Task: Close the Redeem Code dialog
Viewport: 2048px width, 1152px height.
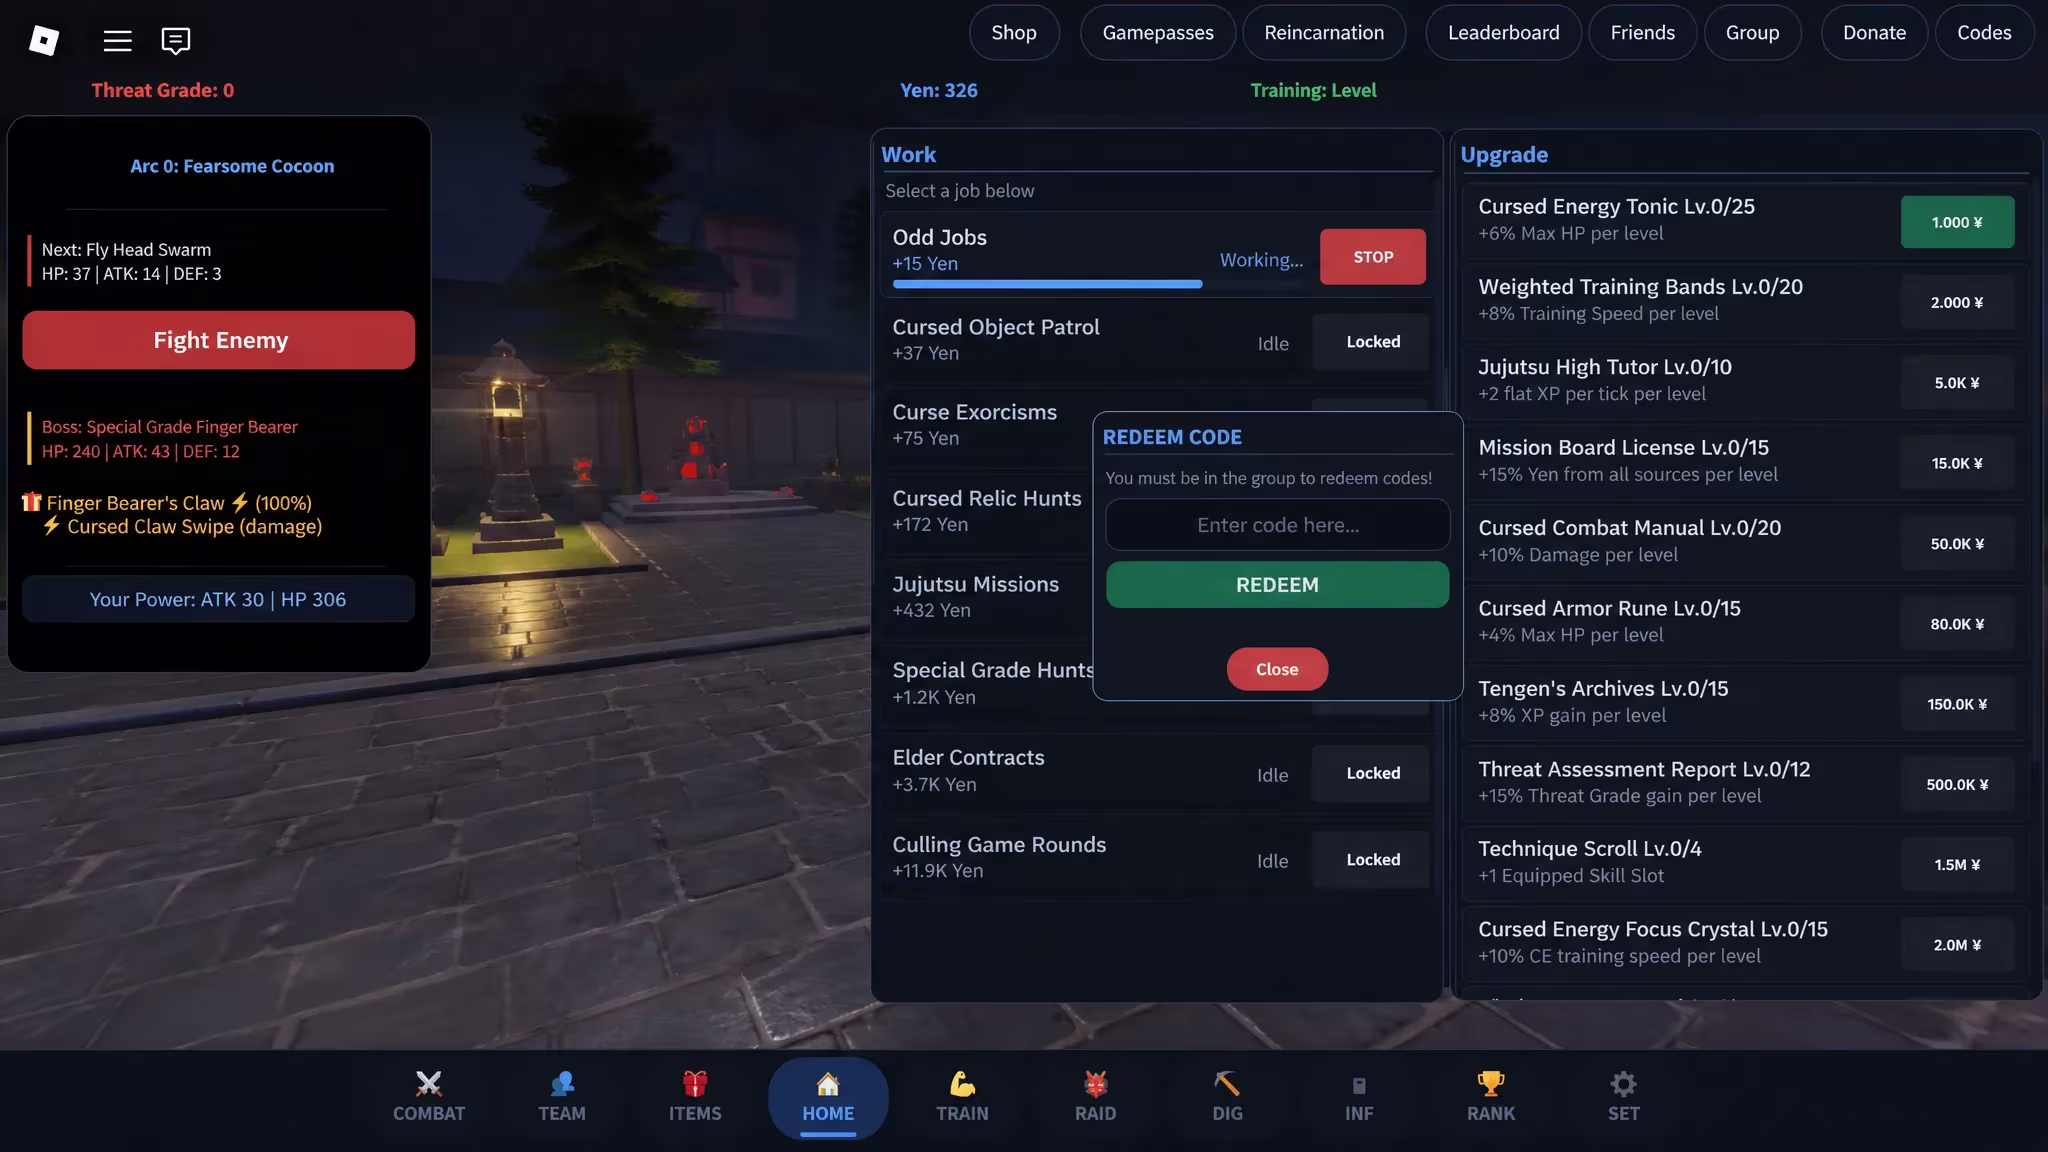Action: pos(1277,669)
